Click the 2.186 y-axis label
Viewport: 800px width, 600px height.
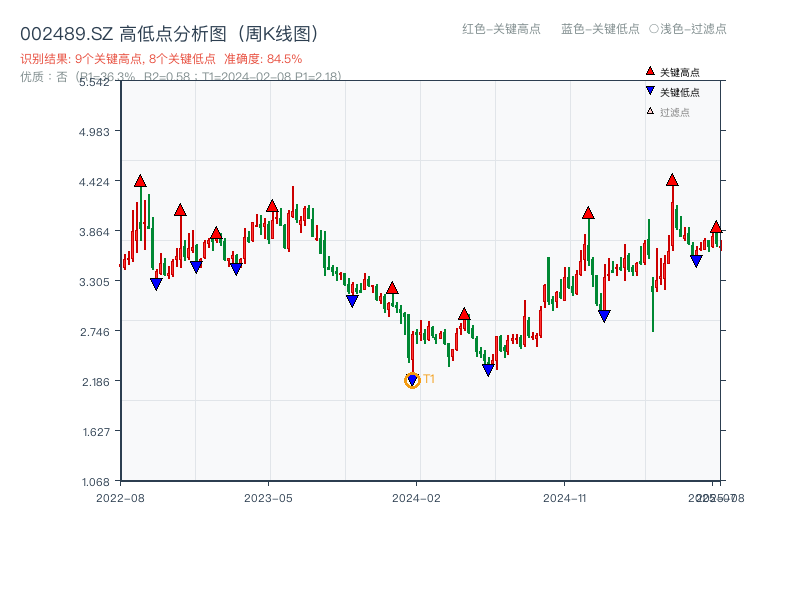tap(95, 382)
